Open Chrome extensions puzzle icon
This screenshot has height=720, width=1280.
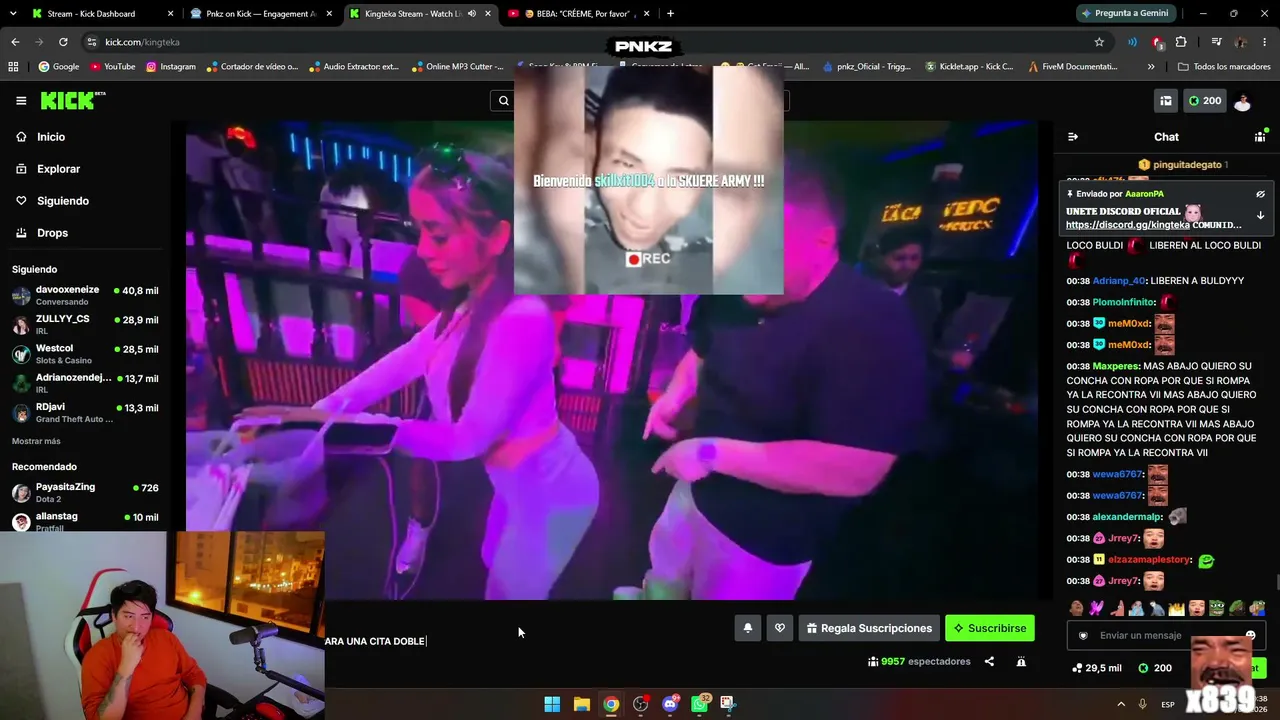tap(1181, 42)
